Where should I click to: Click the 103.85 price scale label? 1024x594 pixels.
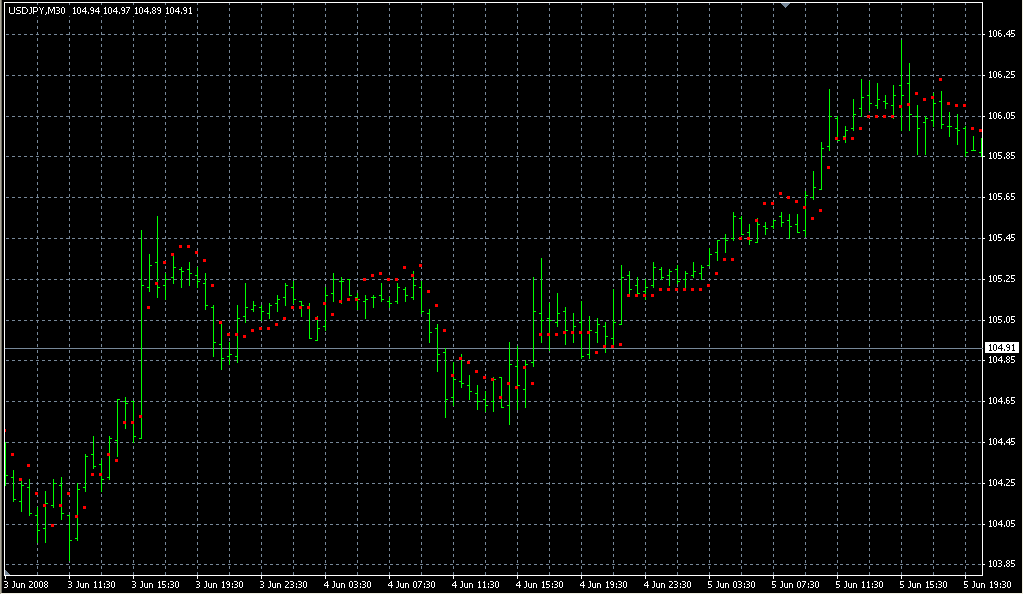coord(1000,564)
